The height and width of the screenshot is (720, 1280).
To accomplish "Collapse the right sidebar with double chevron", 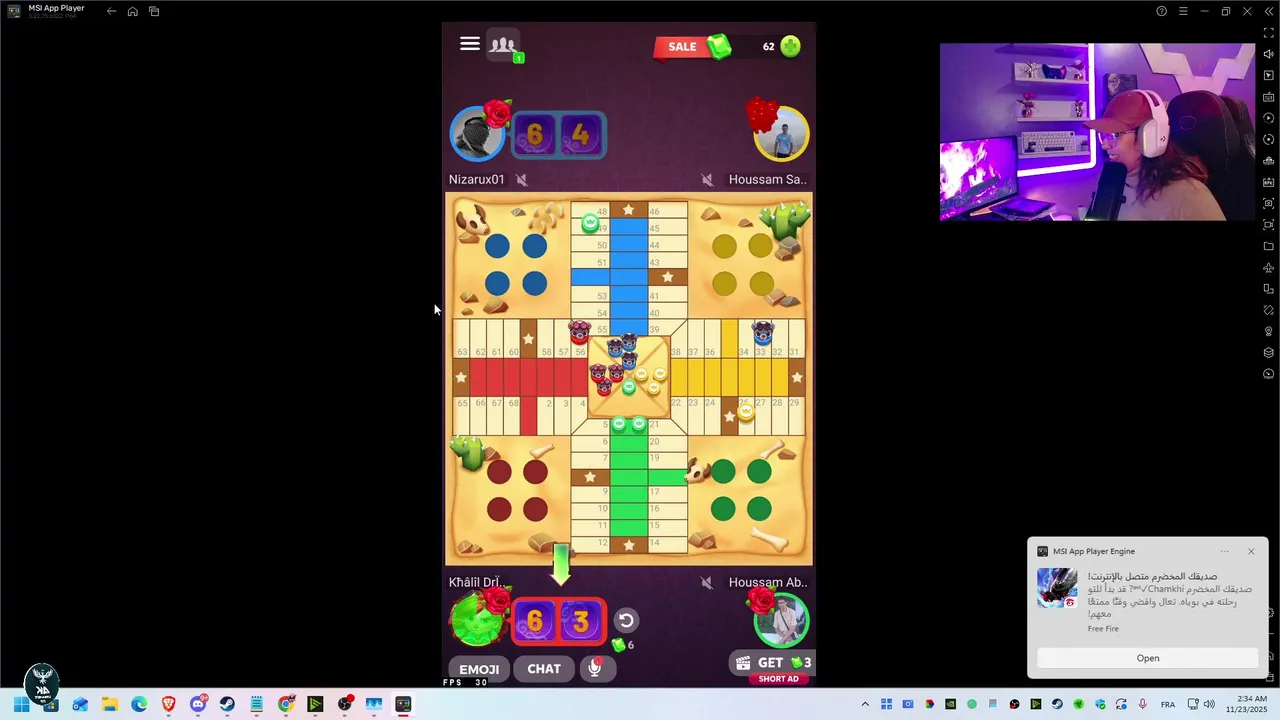I will click(x=1268, y=11).
